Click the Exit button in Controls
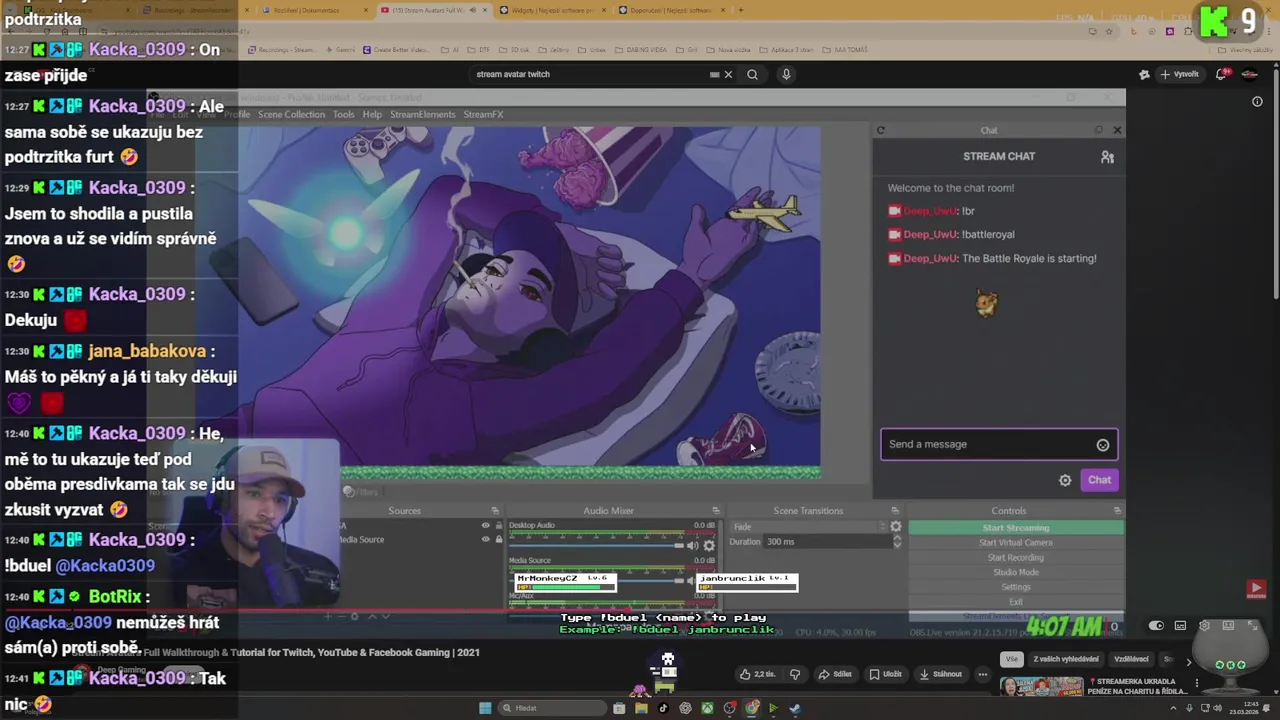1280x720 pixels. [x=1016, y=602]
